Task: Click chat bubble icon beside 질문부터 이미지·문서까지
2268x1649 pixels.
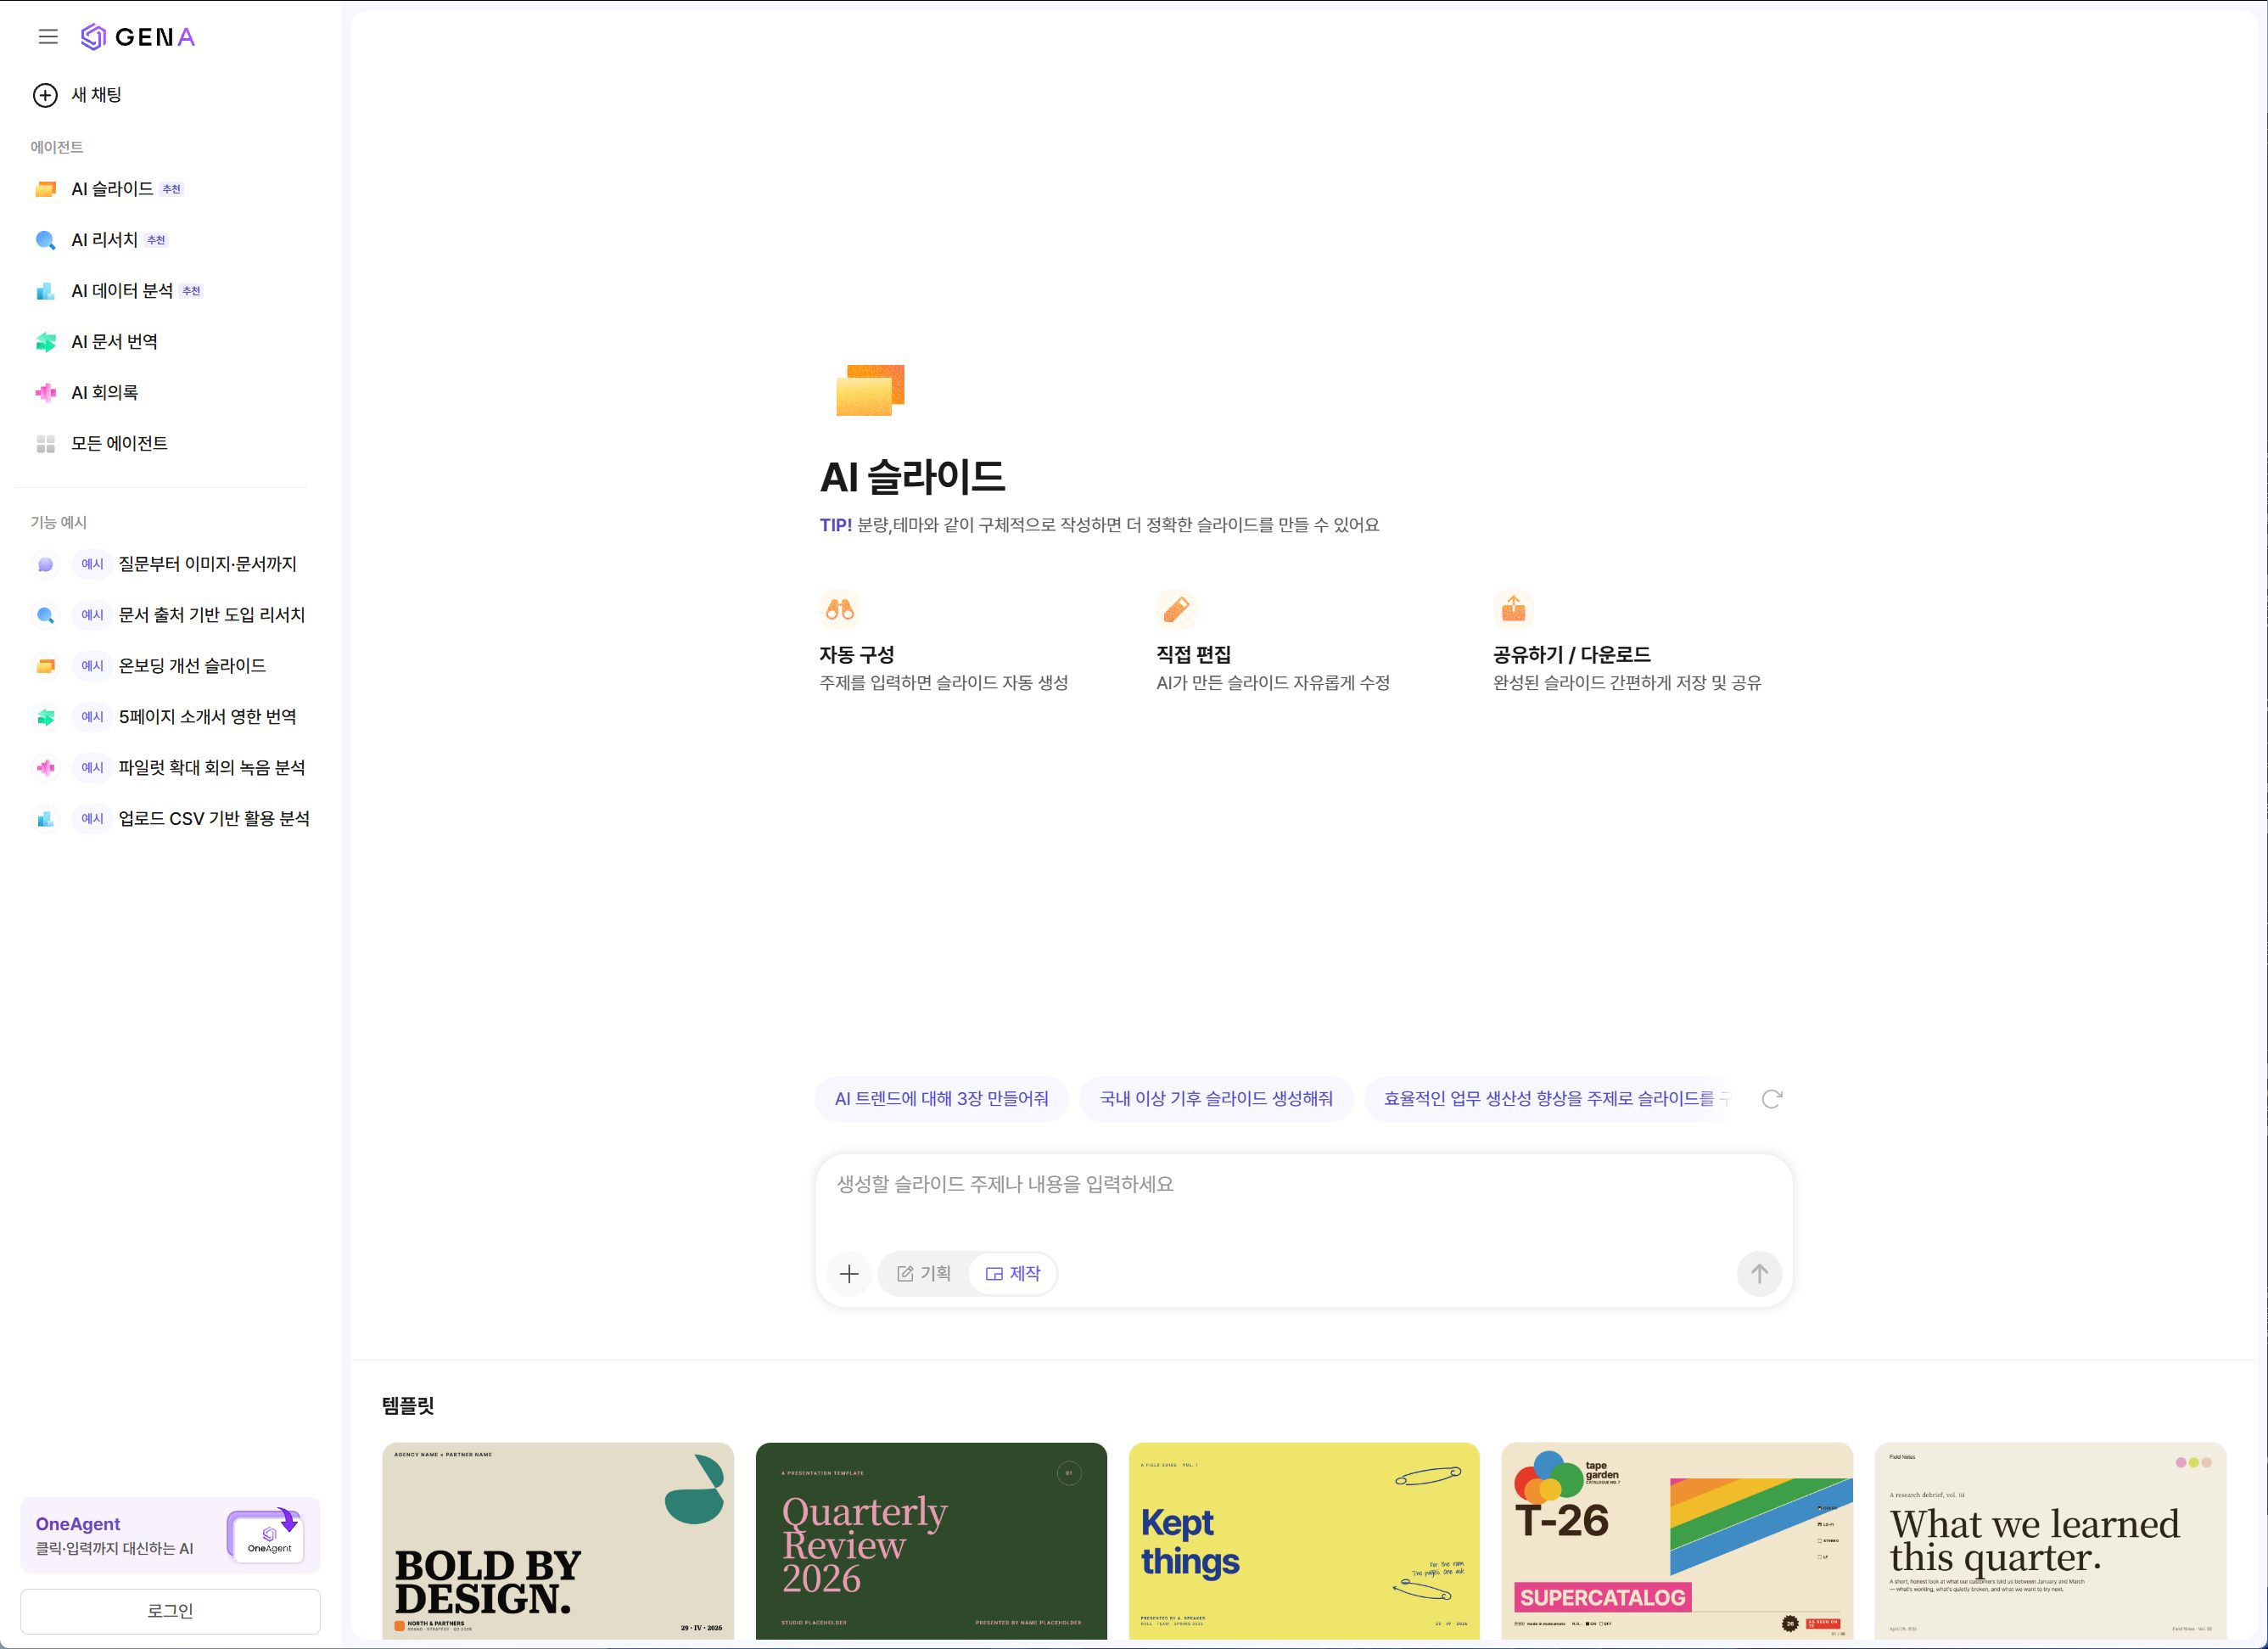Action: [x=46, y=565]
